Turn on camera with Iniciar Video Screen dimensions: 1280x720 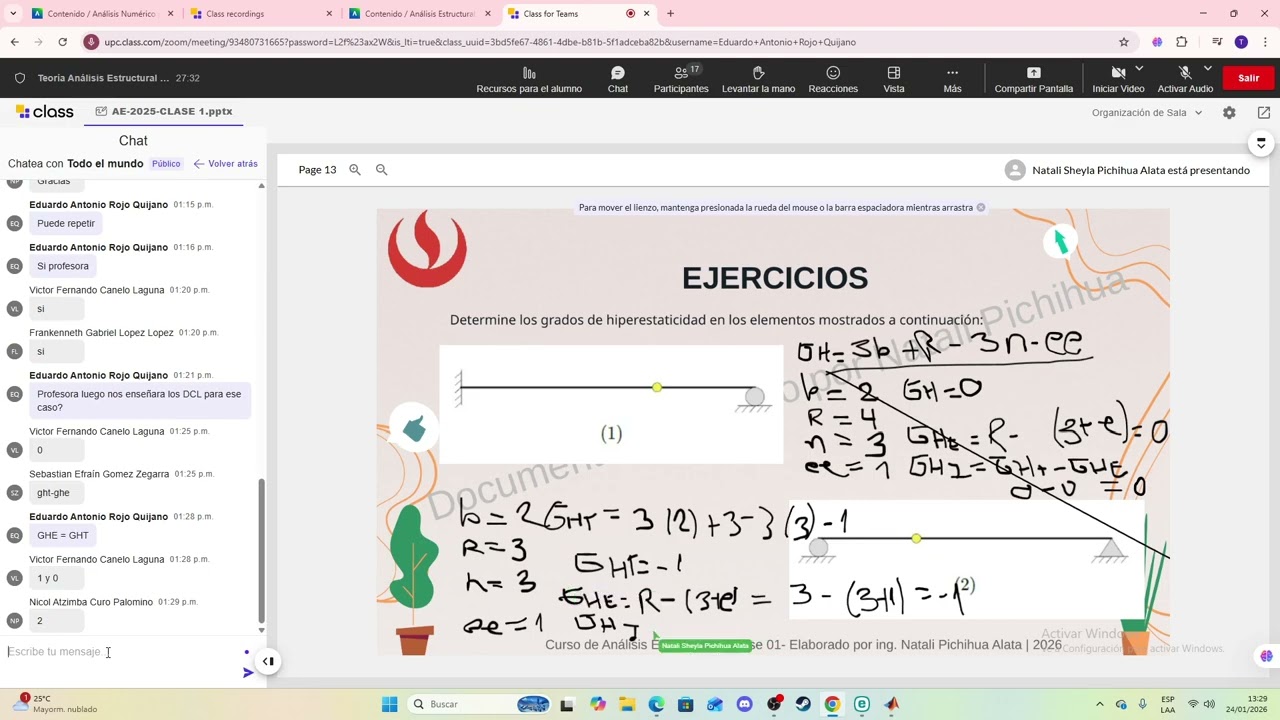coord(1118,80)
